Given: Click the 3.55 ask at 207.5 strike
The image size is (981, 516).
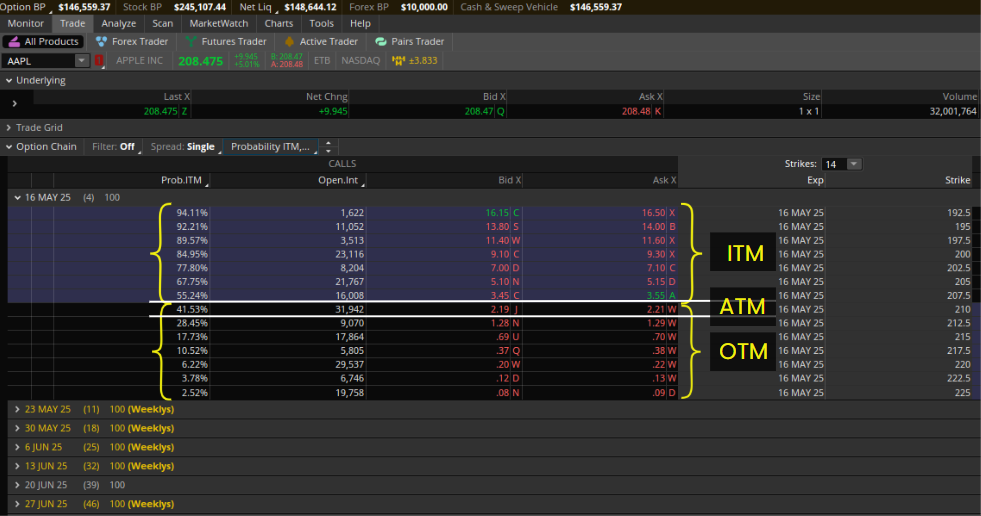Looking at the screenshot, I should [656, 295].
